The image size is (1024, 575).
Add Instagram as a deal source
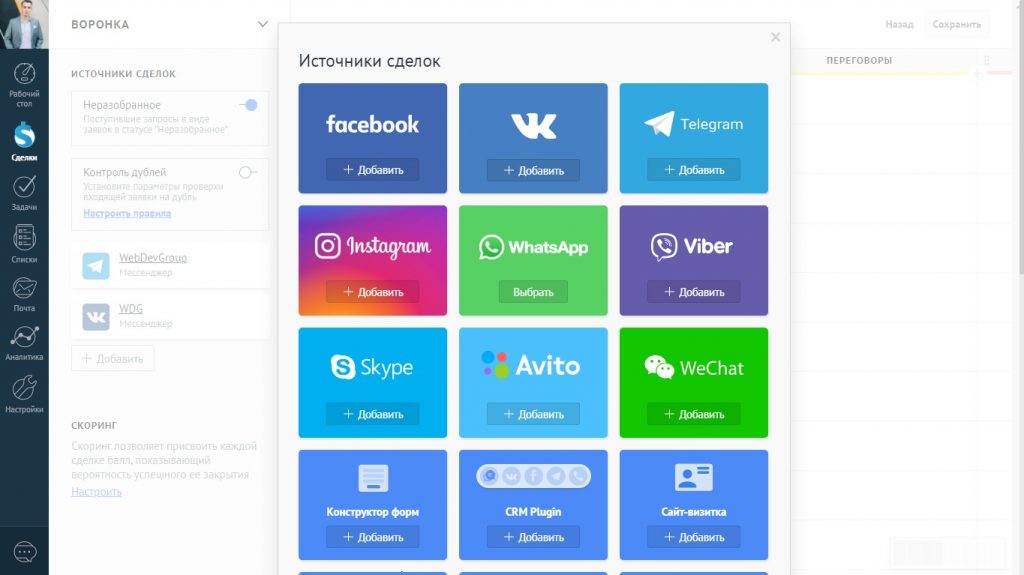(373, 292)
